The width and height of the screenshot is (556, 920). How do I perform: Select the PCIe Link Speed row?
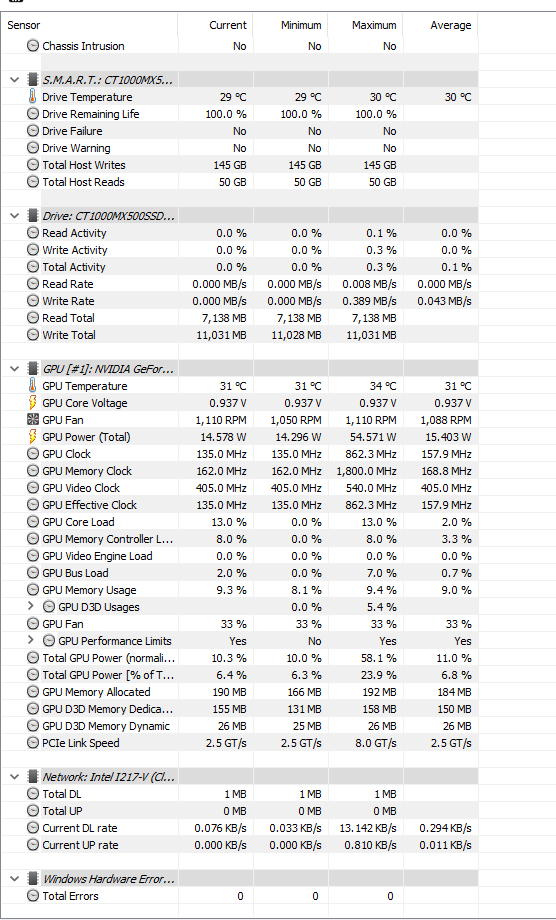(x=239, y=743)
